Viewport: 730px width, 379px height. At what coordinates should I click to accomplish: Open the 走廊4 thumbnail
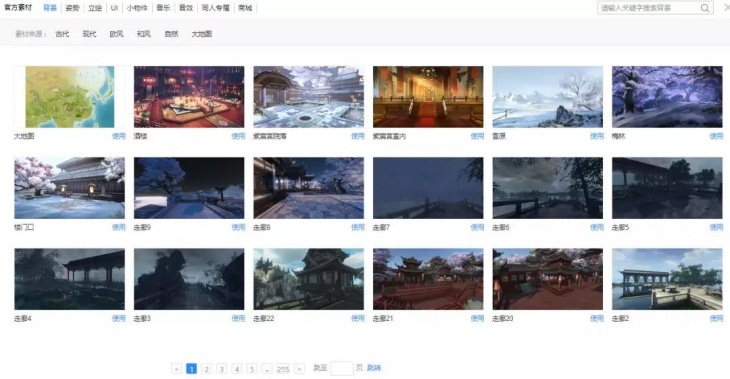coord(69,279)
